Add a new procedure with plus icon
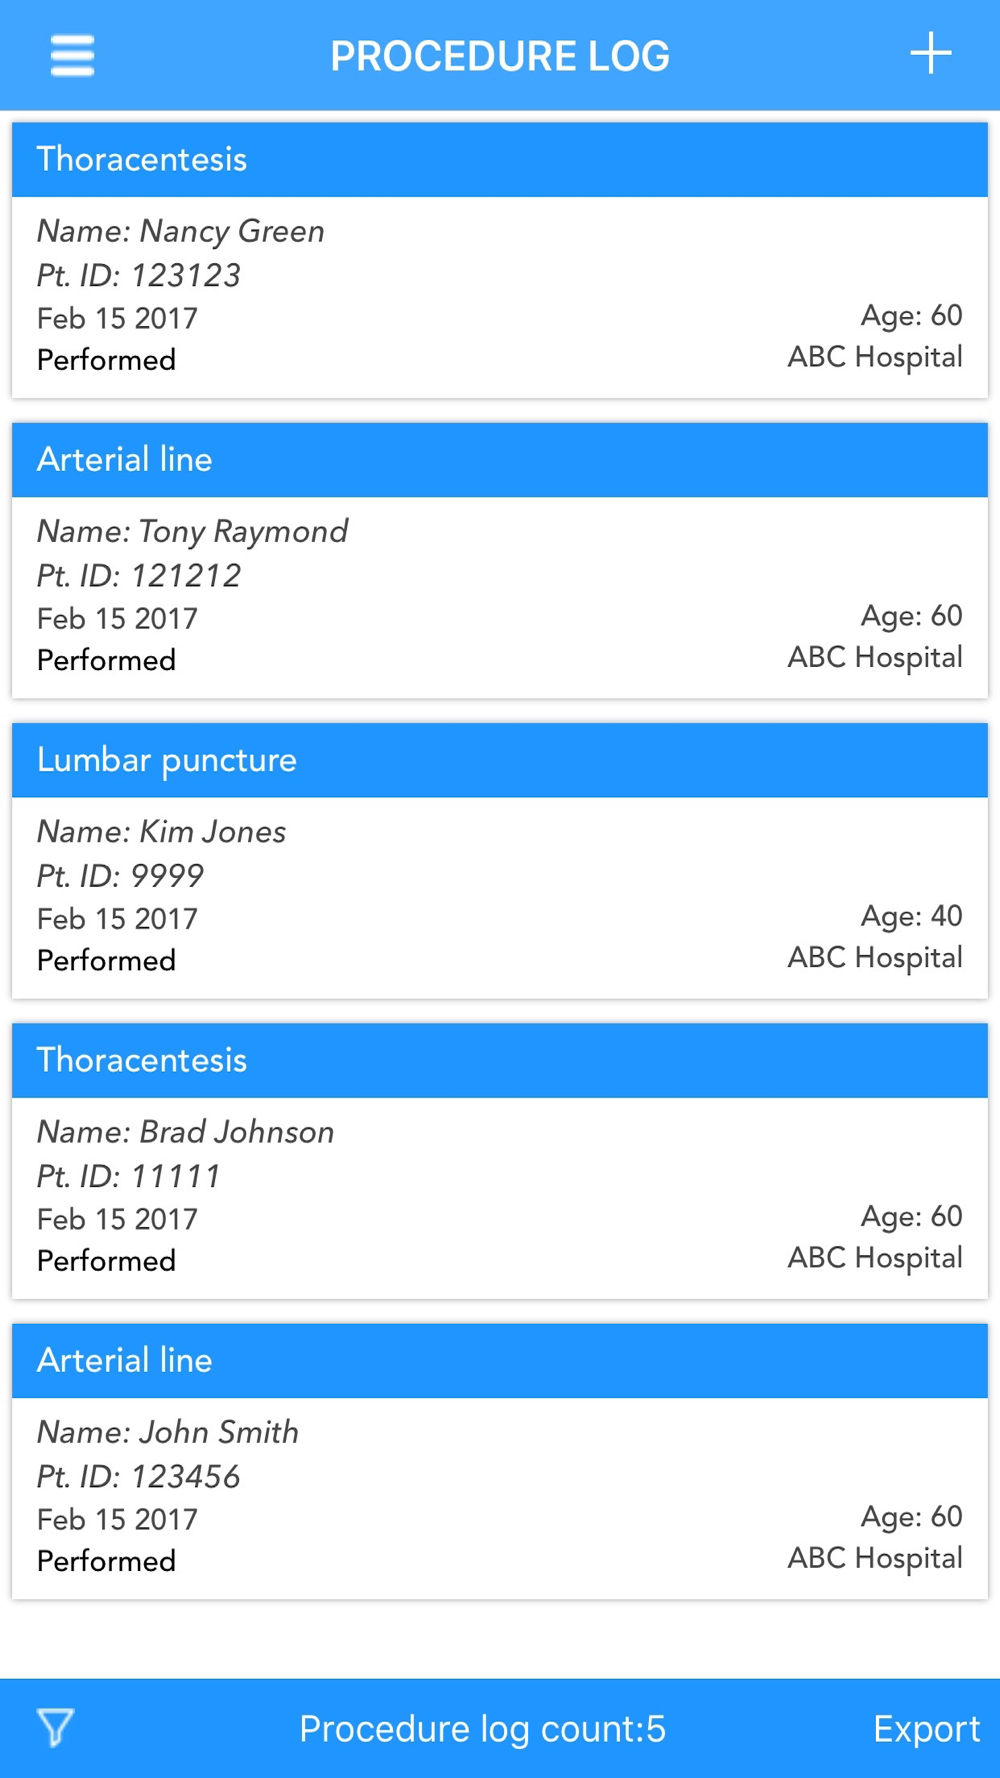The width and height of the screenshot is (1000, 1778). pos(930,53)
